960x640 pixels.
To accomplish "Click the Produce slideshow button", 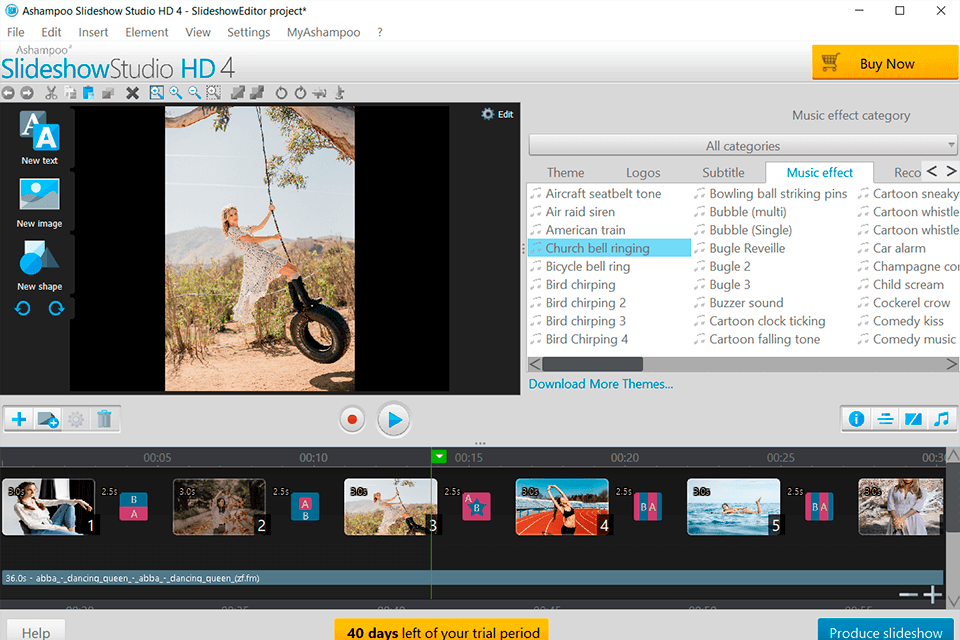I will click(x=884, y=631).
